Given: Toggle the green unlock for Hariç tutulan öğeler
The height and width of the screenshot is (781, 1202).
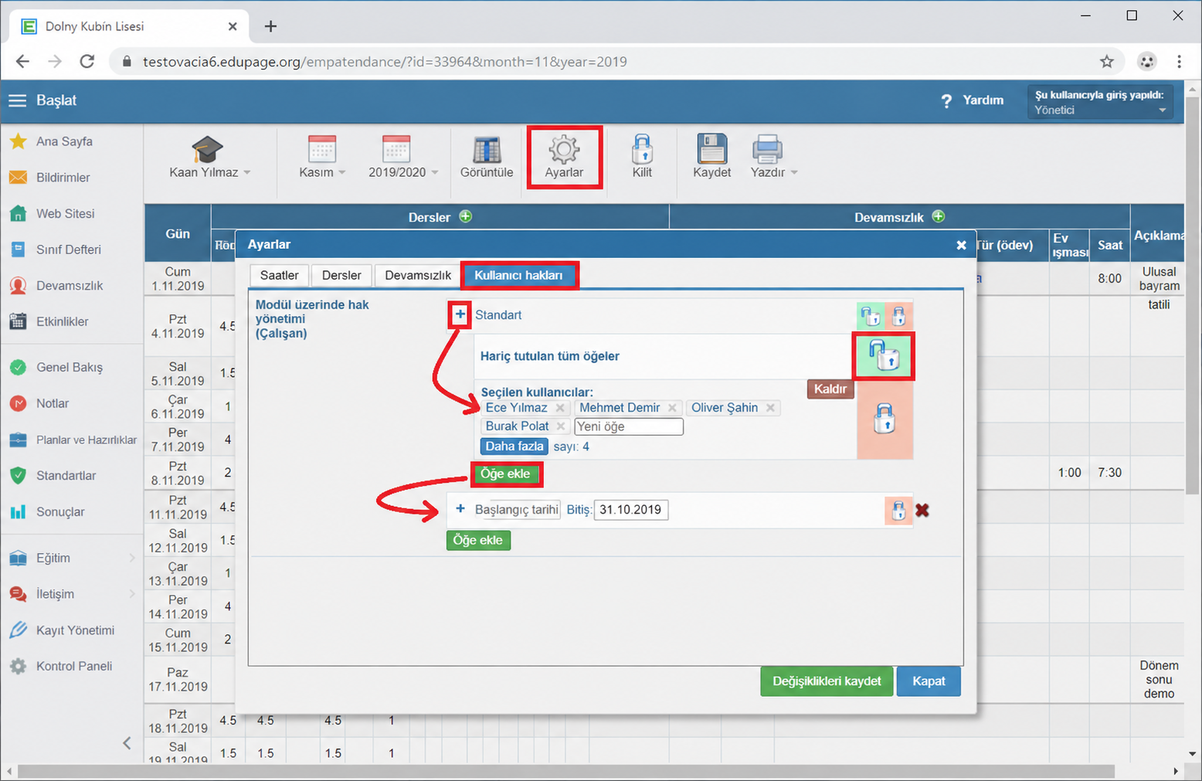Looking at the screenshot, I should 883,357.
